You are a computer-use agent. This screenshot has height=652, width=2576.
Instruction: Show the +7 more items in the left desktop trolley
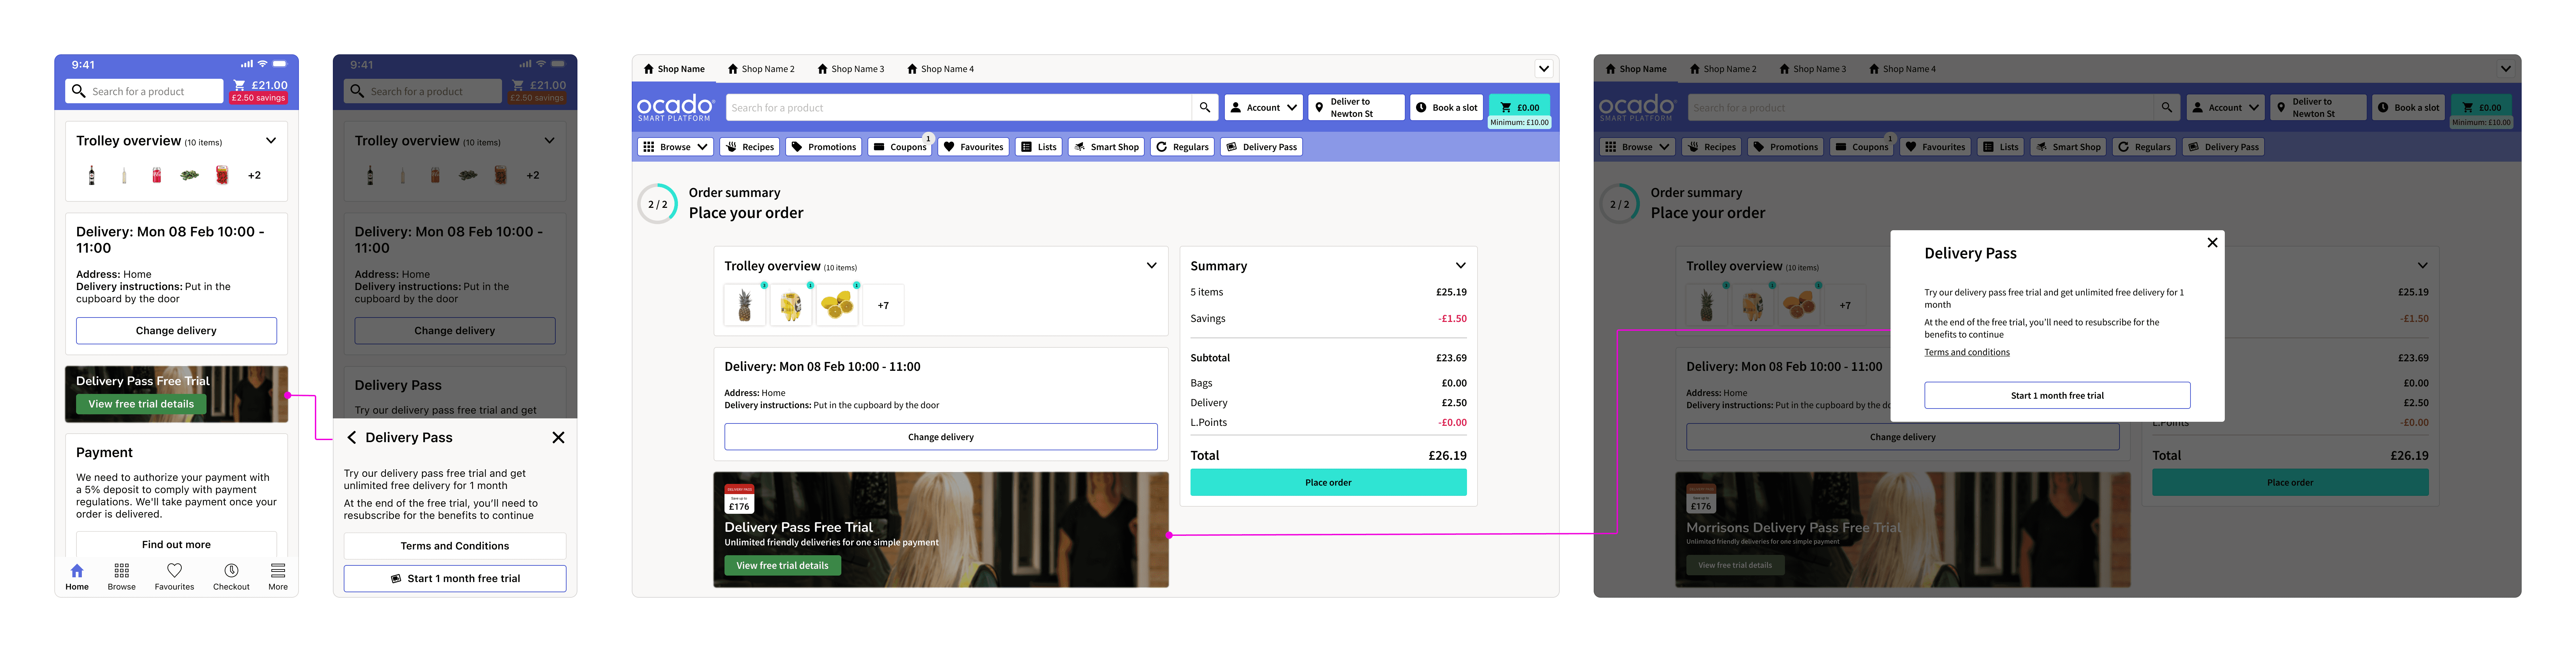(883, 305)
